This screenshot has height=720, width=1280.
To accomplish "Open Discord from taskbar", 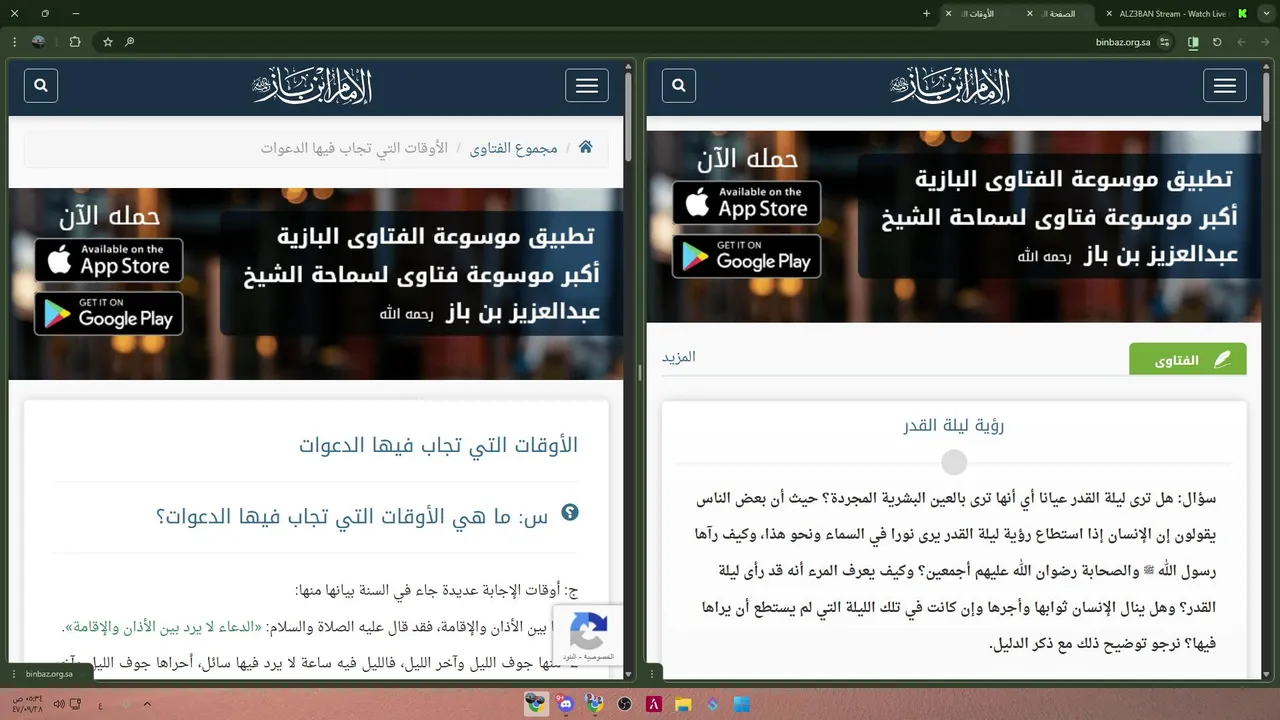I will coord(566,704).
